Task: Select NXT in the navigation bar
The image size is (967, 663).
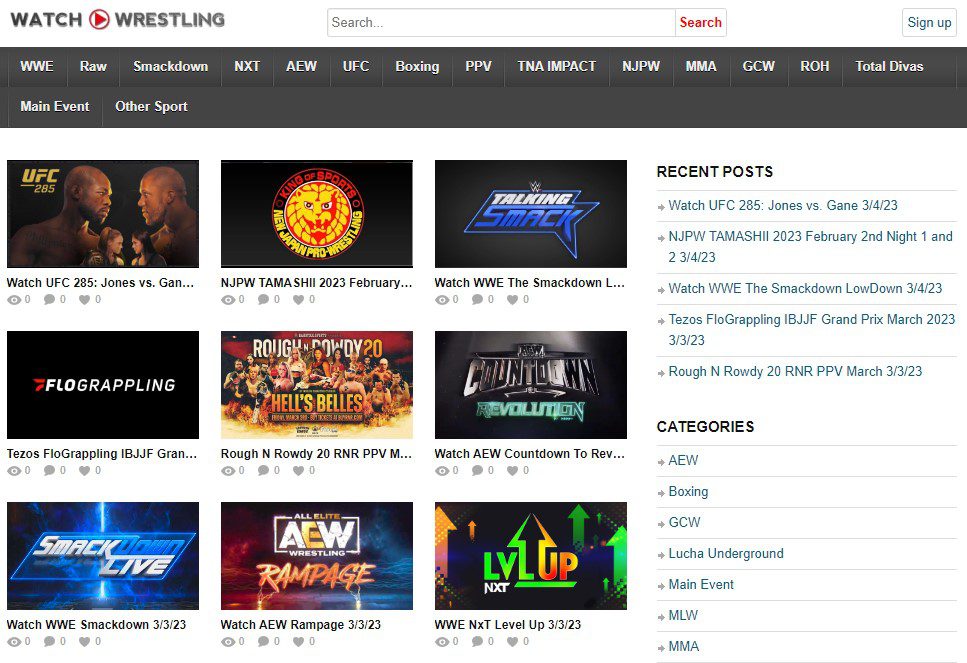Action: 247,67
